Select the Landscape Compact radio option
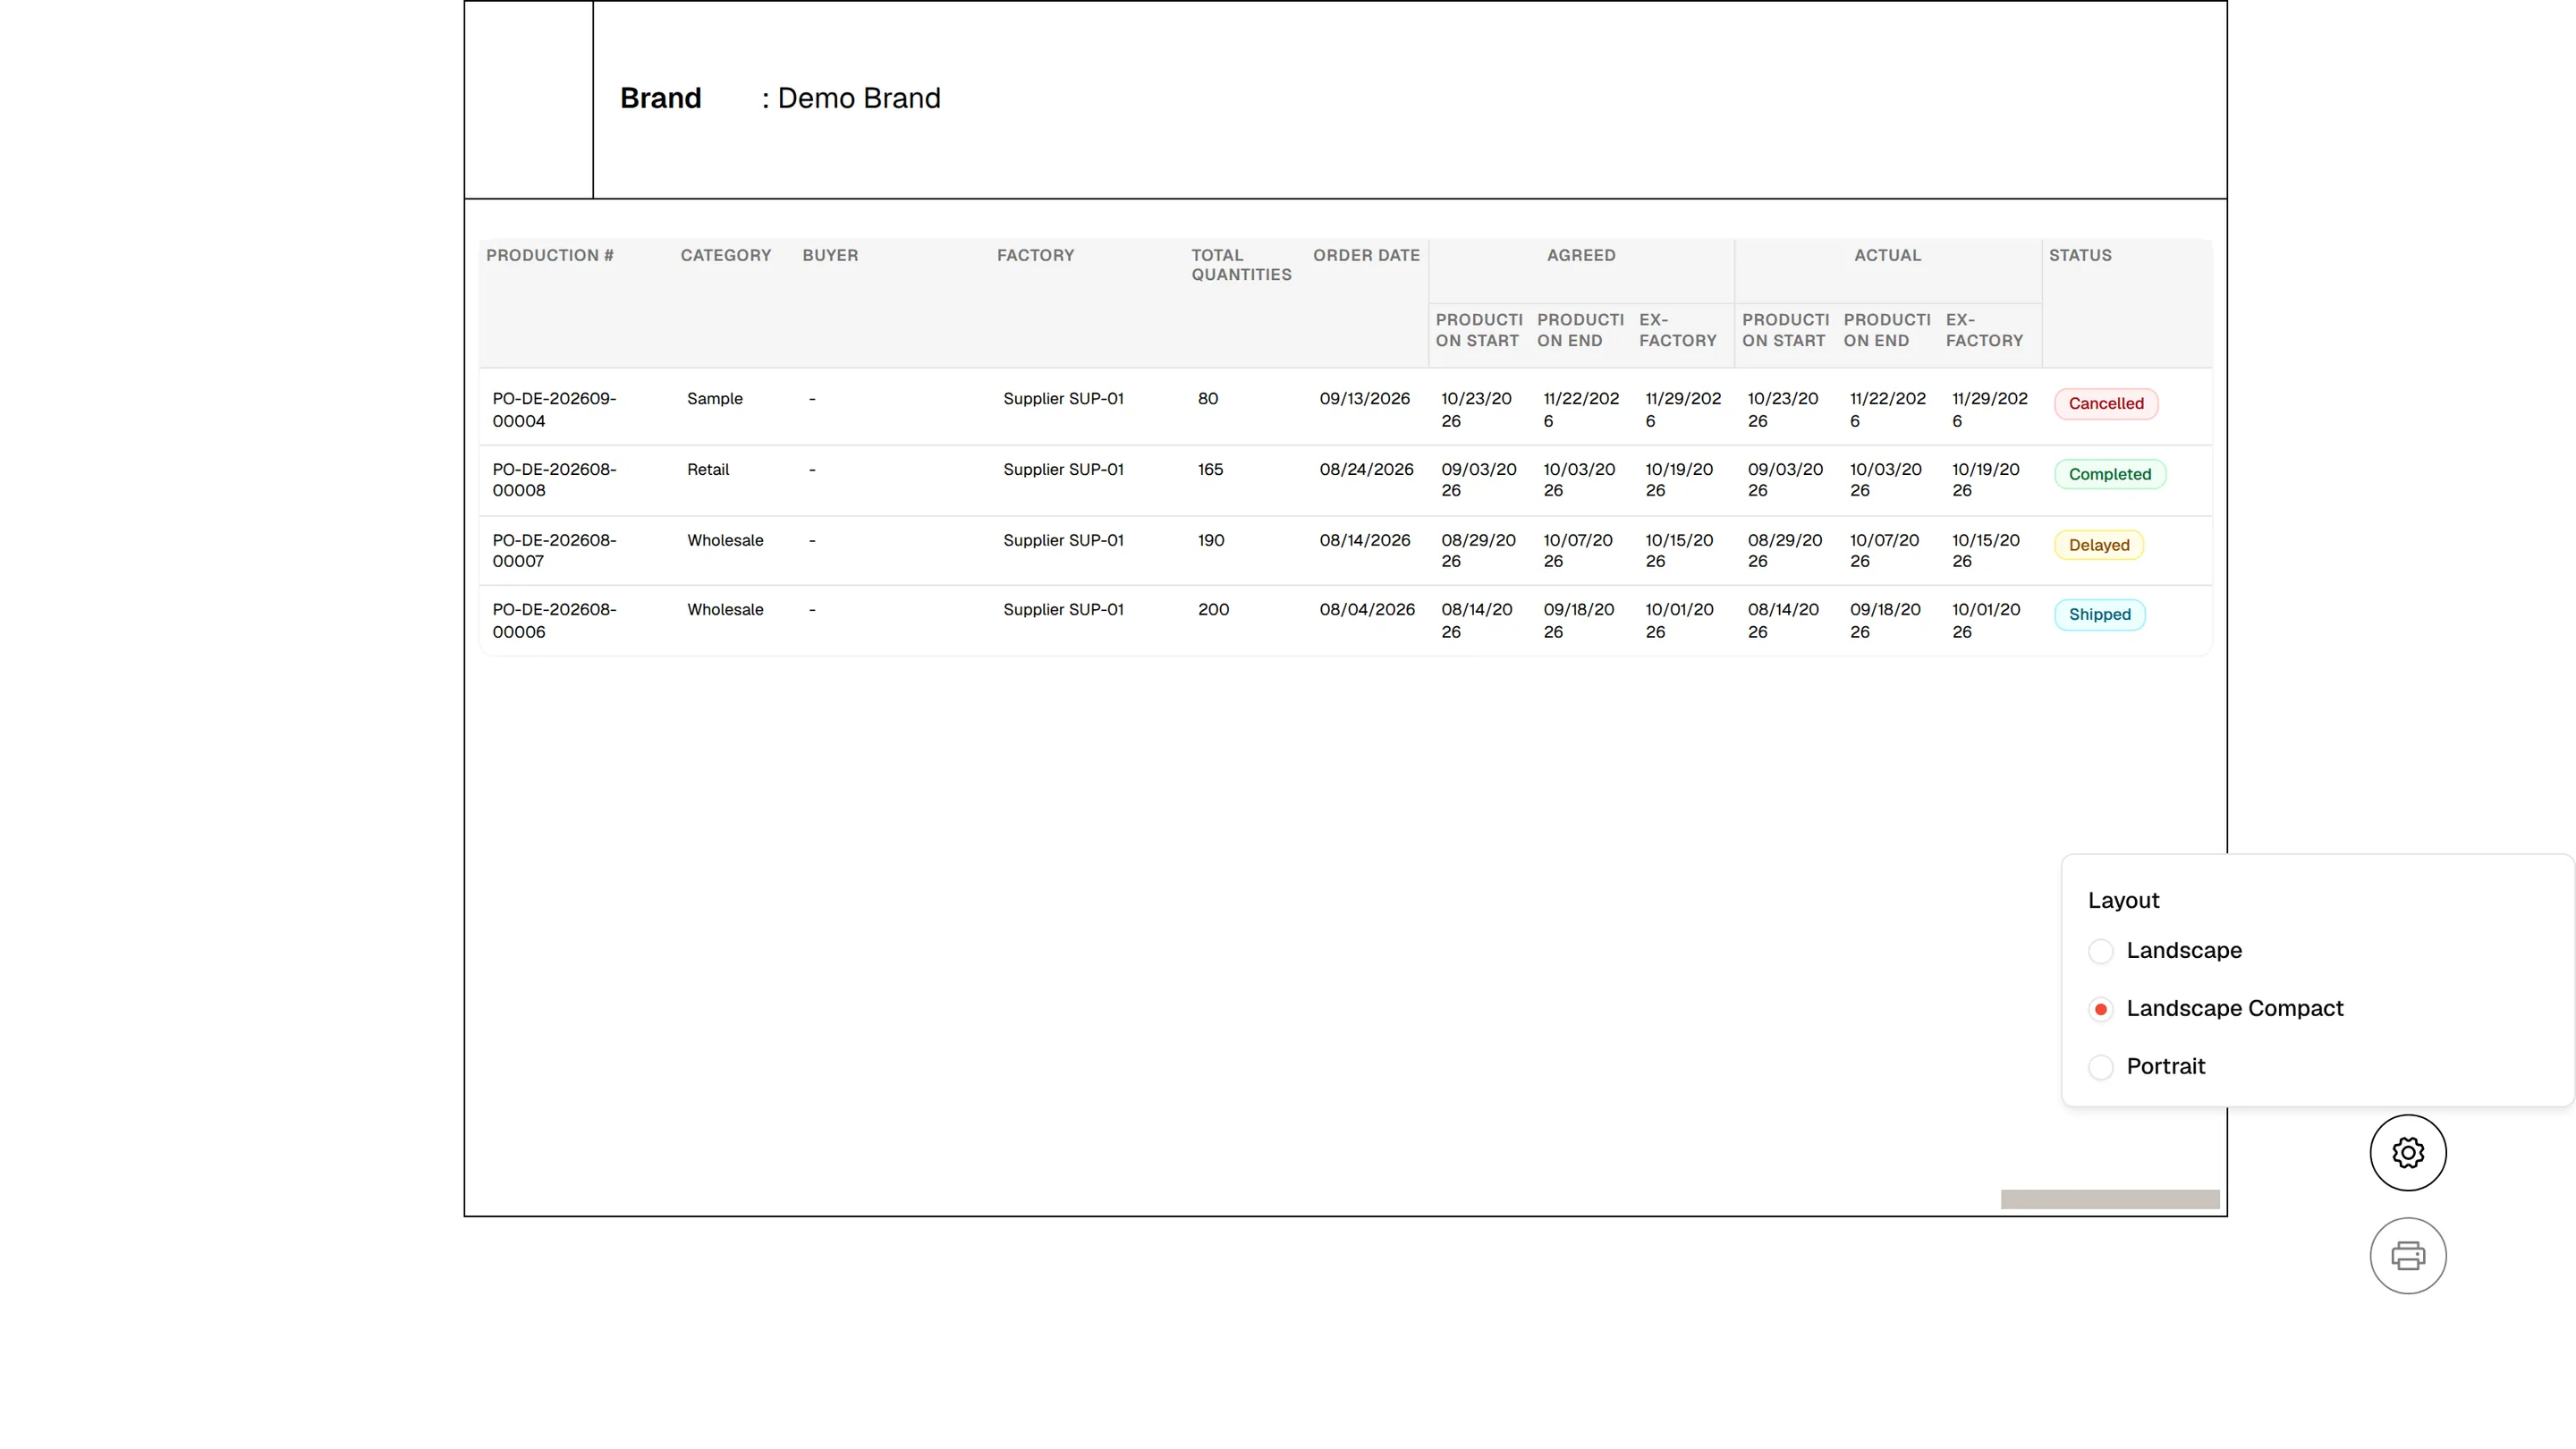The image size is (2576, 1449). [2101, 1009]
